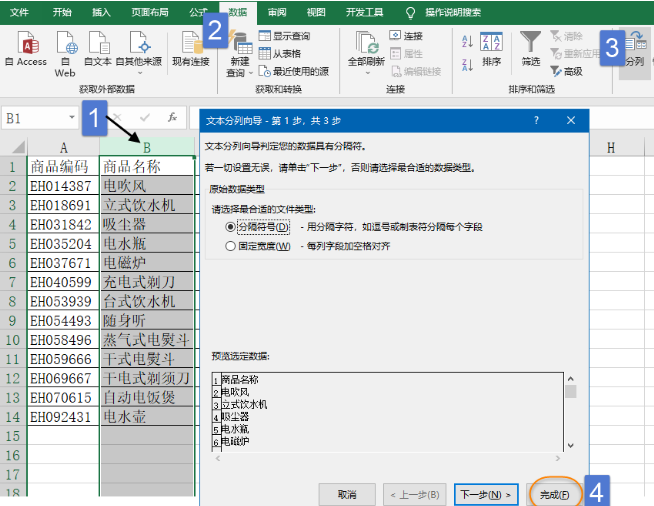Click 清除 clear filter

coord(566,36)
